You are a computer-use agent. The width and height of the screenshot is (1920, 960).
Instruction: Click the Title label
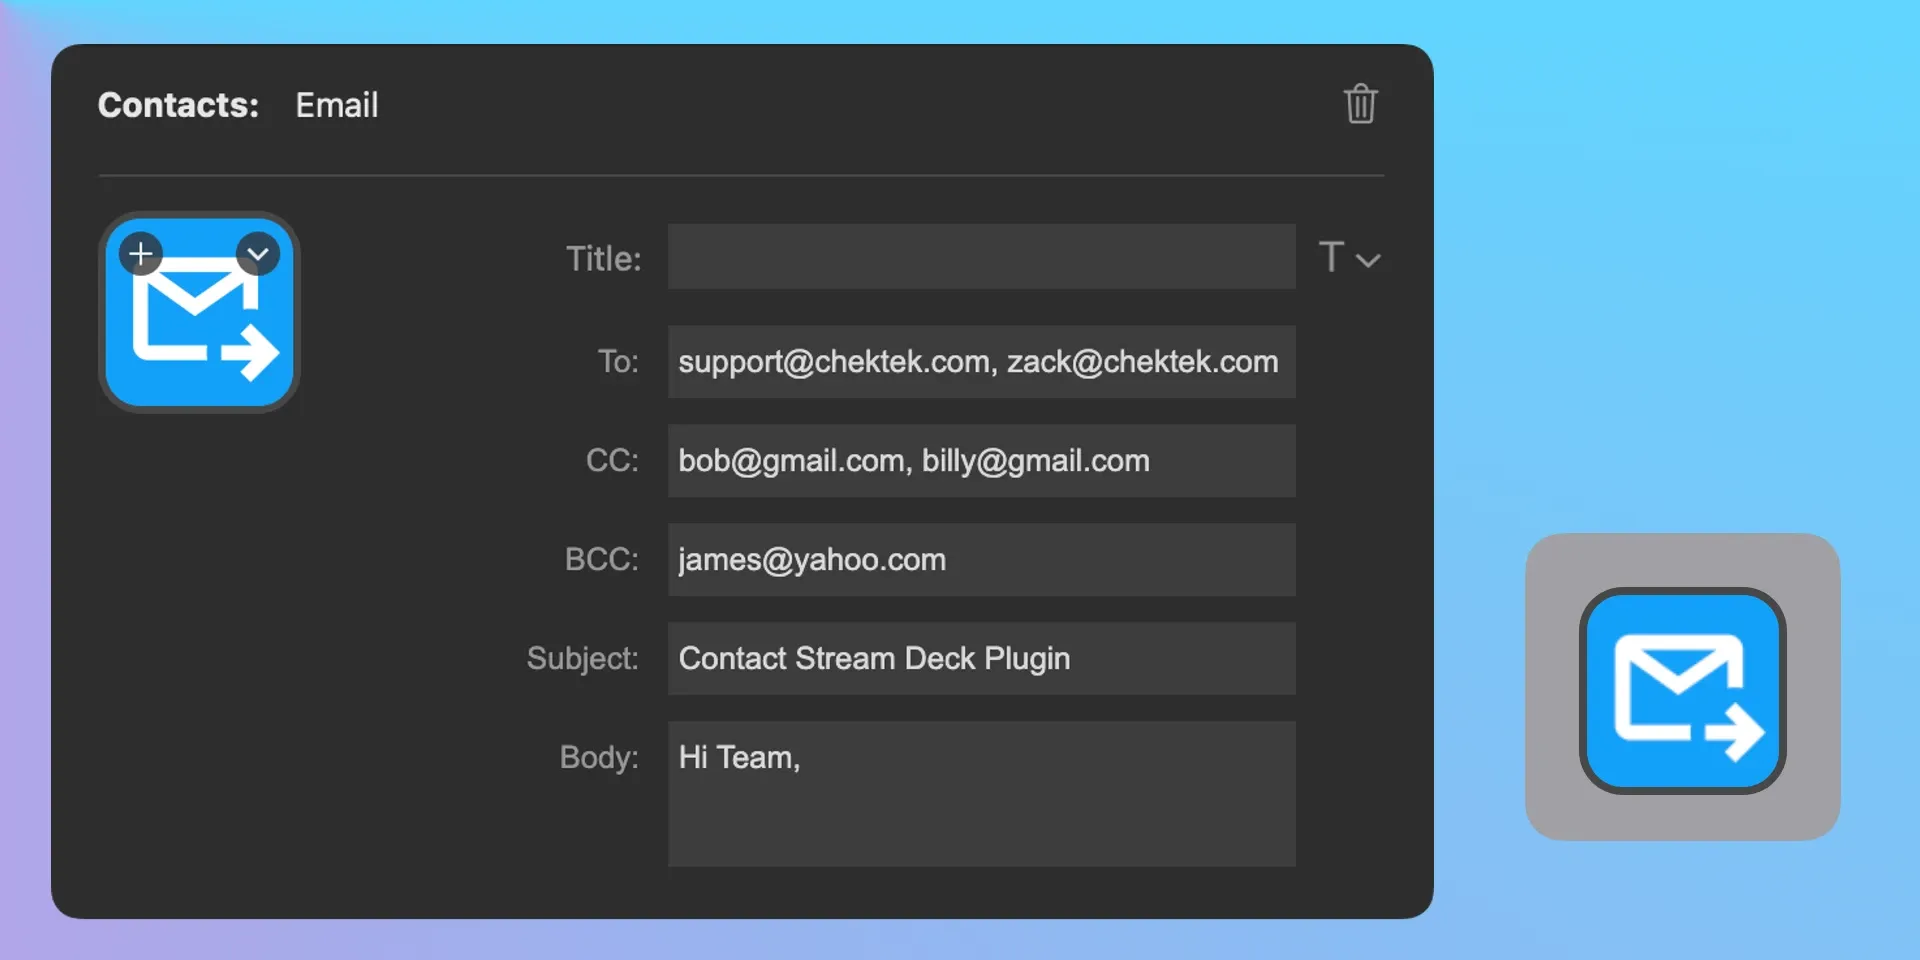tap(602, 258)
